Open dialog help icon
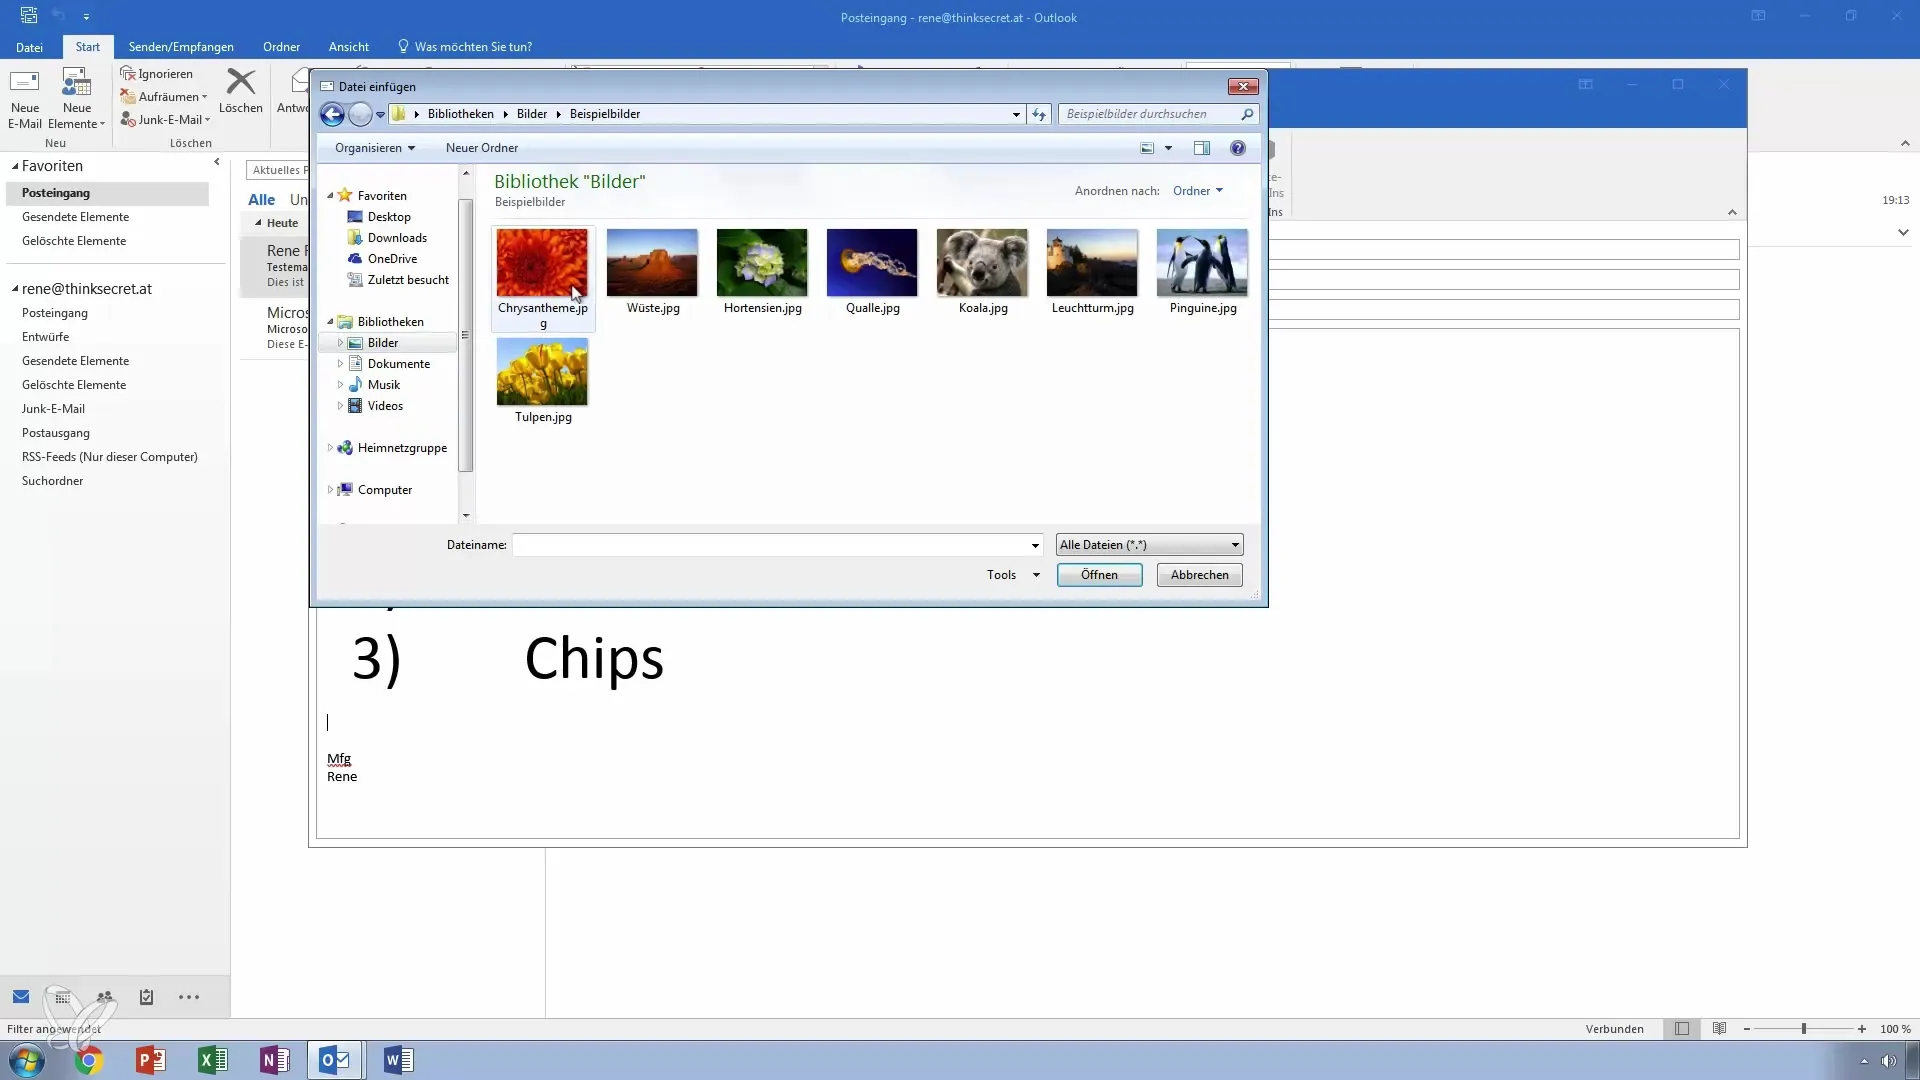 click(1238, 148)
